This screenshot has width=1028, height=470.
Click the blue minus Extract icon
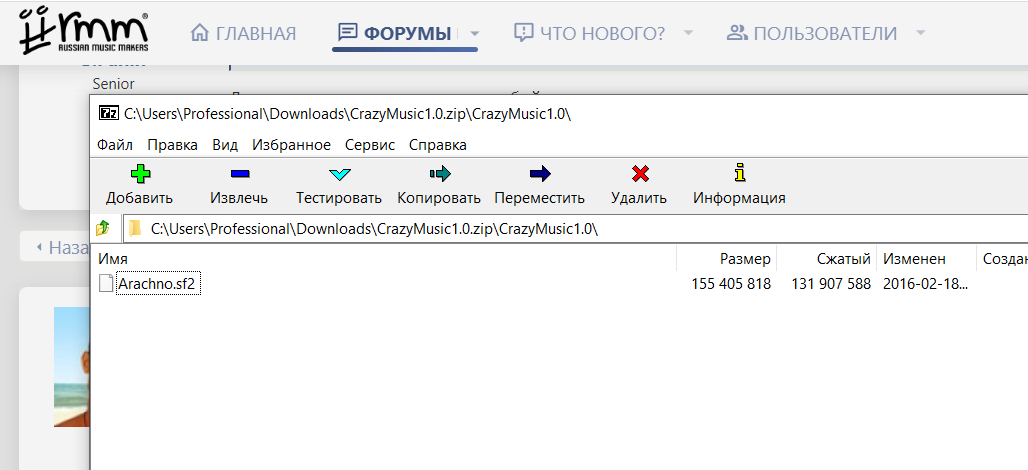[x=239, y=174]
